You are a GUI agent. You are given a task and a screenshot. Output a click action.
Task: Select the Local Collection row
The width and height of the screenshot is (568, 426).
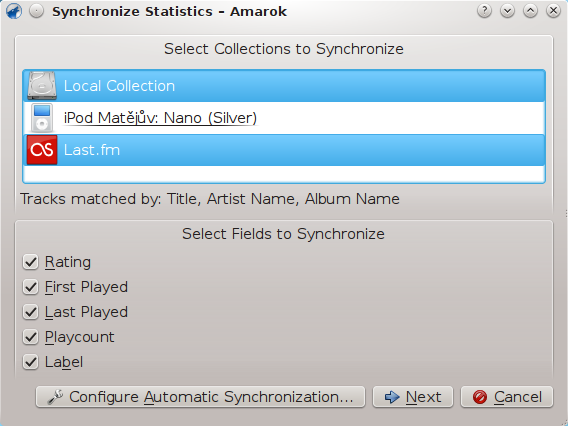284,86
